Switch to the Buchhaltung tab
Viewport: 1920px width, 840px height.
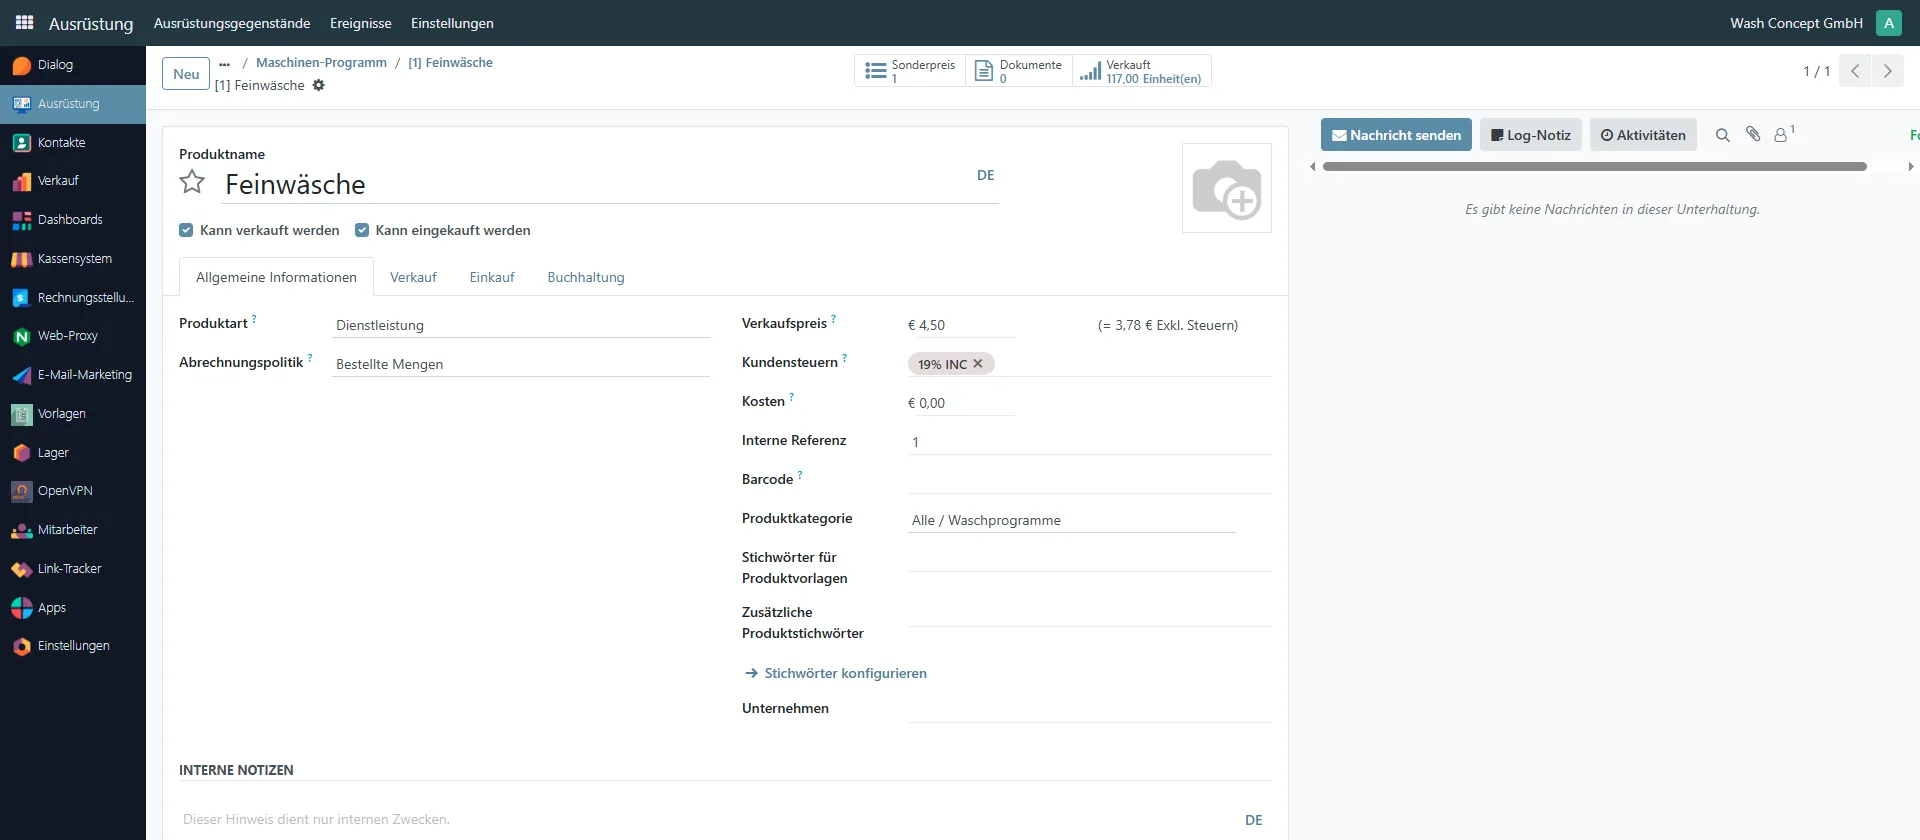tap(585, 277)
